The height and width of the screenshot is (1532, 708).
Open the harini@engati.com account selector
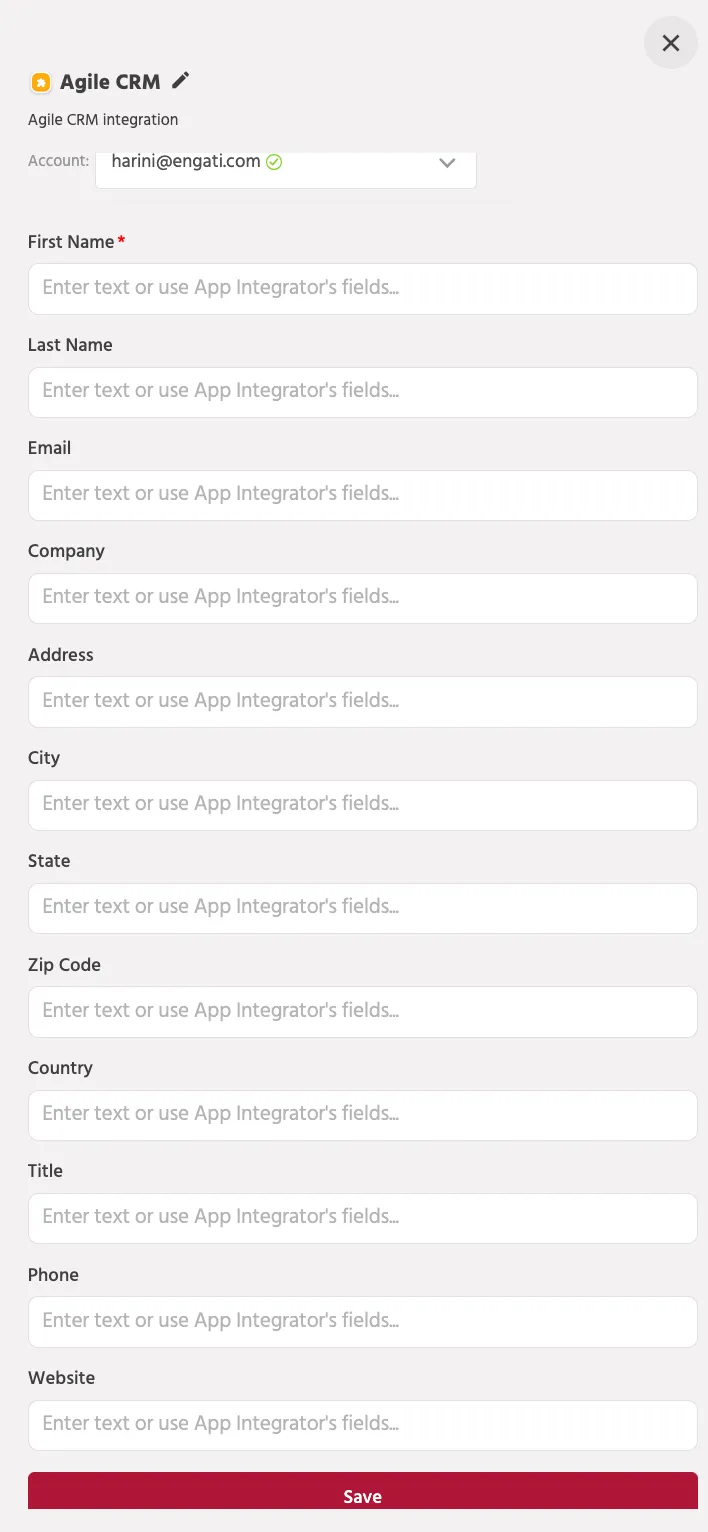point(286,166)
